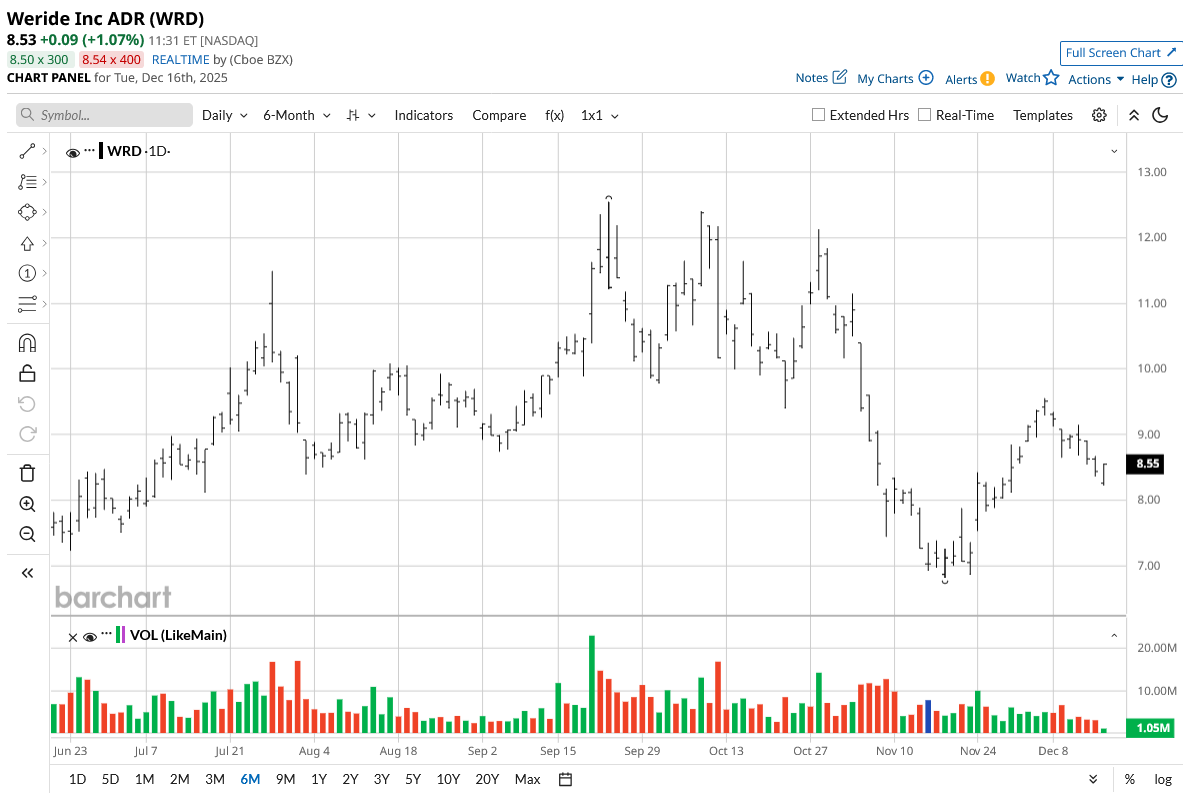Select the 1Y time range
Screen dimensions: 1183x793
click(x=319, y=779)
